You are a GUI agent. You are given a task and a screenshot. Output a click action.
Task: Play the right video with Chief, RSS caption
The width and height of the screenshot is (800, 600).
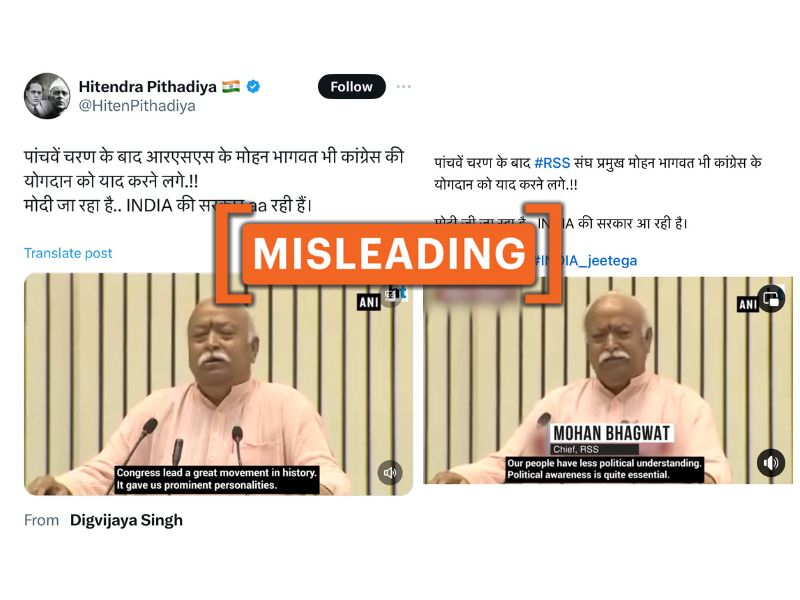coord(608,380)
